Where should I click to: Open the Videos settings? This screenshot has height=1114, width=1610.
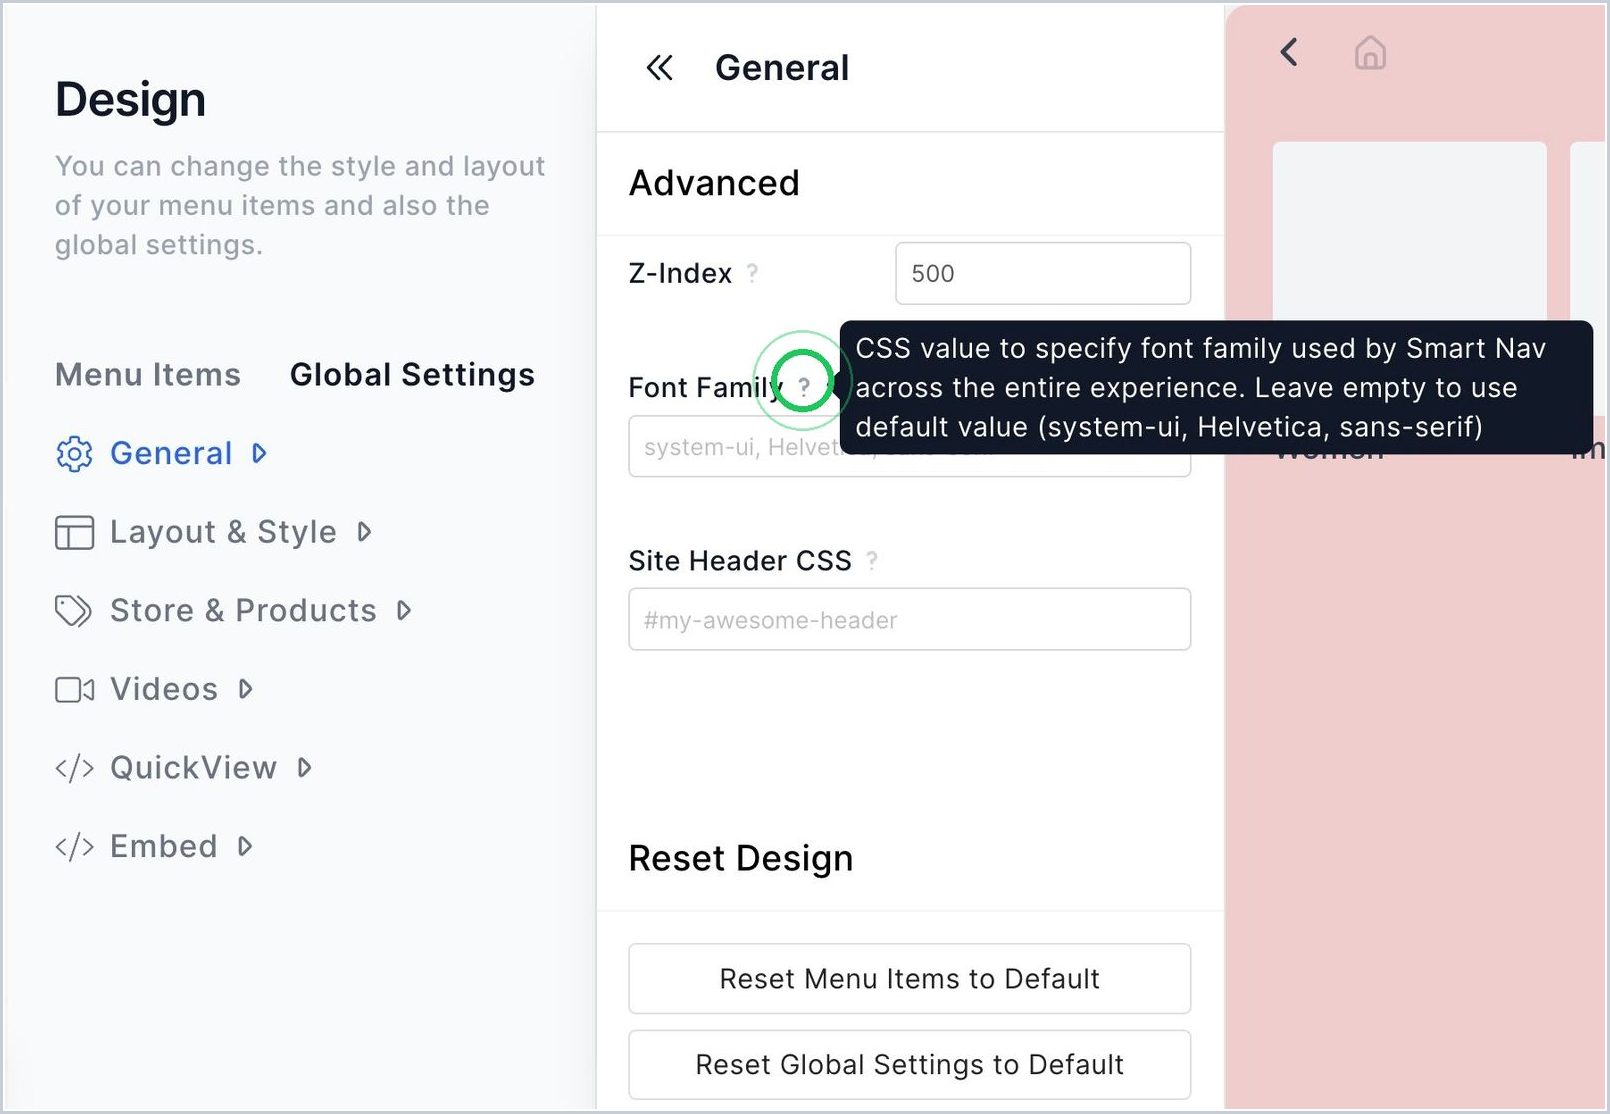[x=164, y=689]
